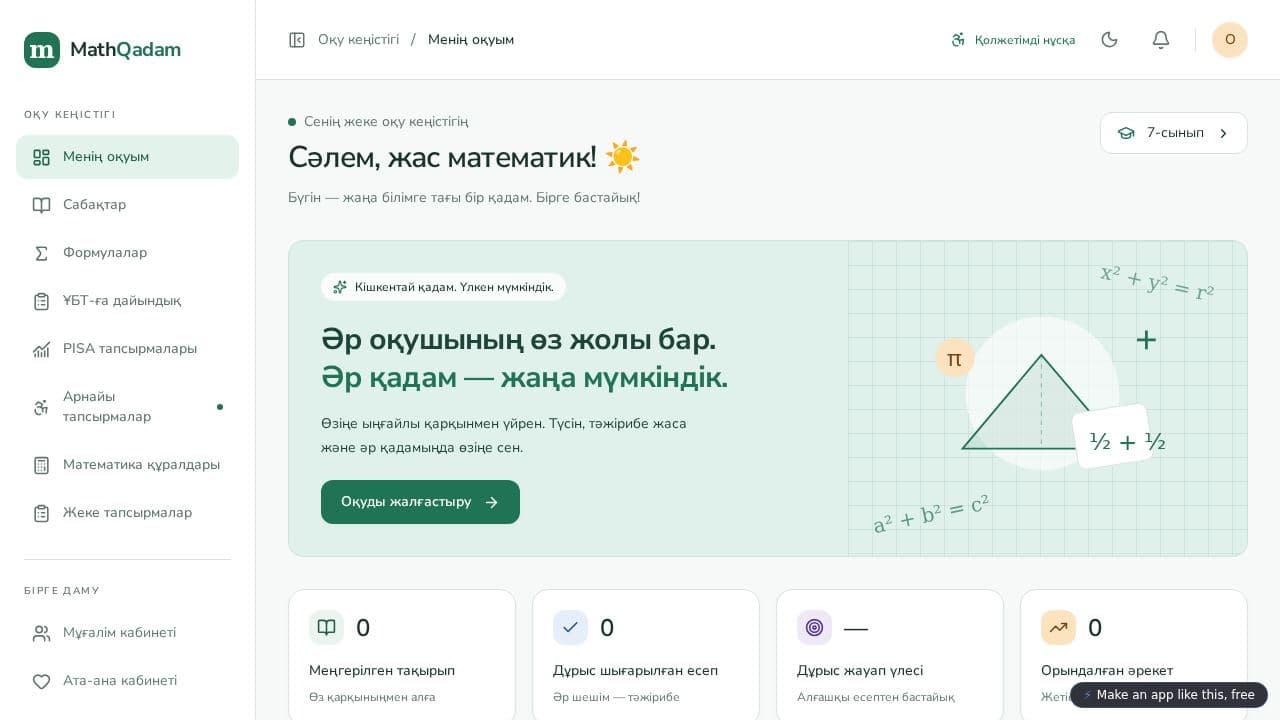Viewport: 1280px width, 720px height.
Task: Open Жеке тапсырмалар section
Action: coord(127,513)
